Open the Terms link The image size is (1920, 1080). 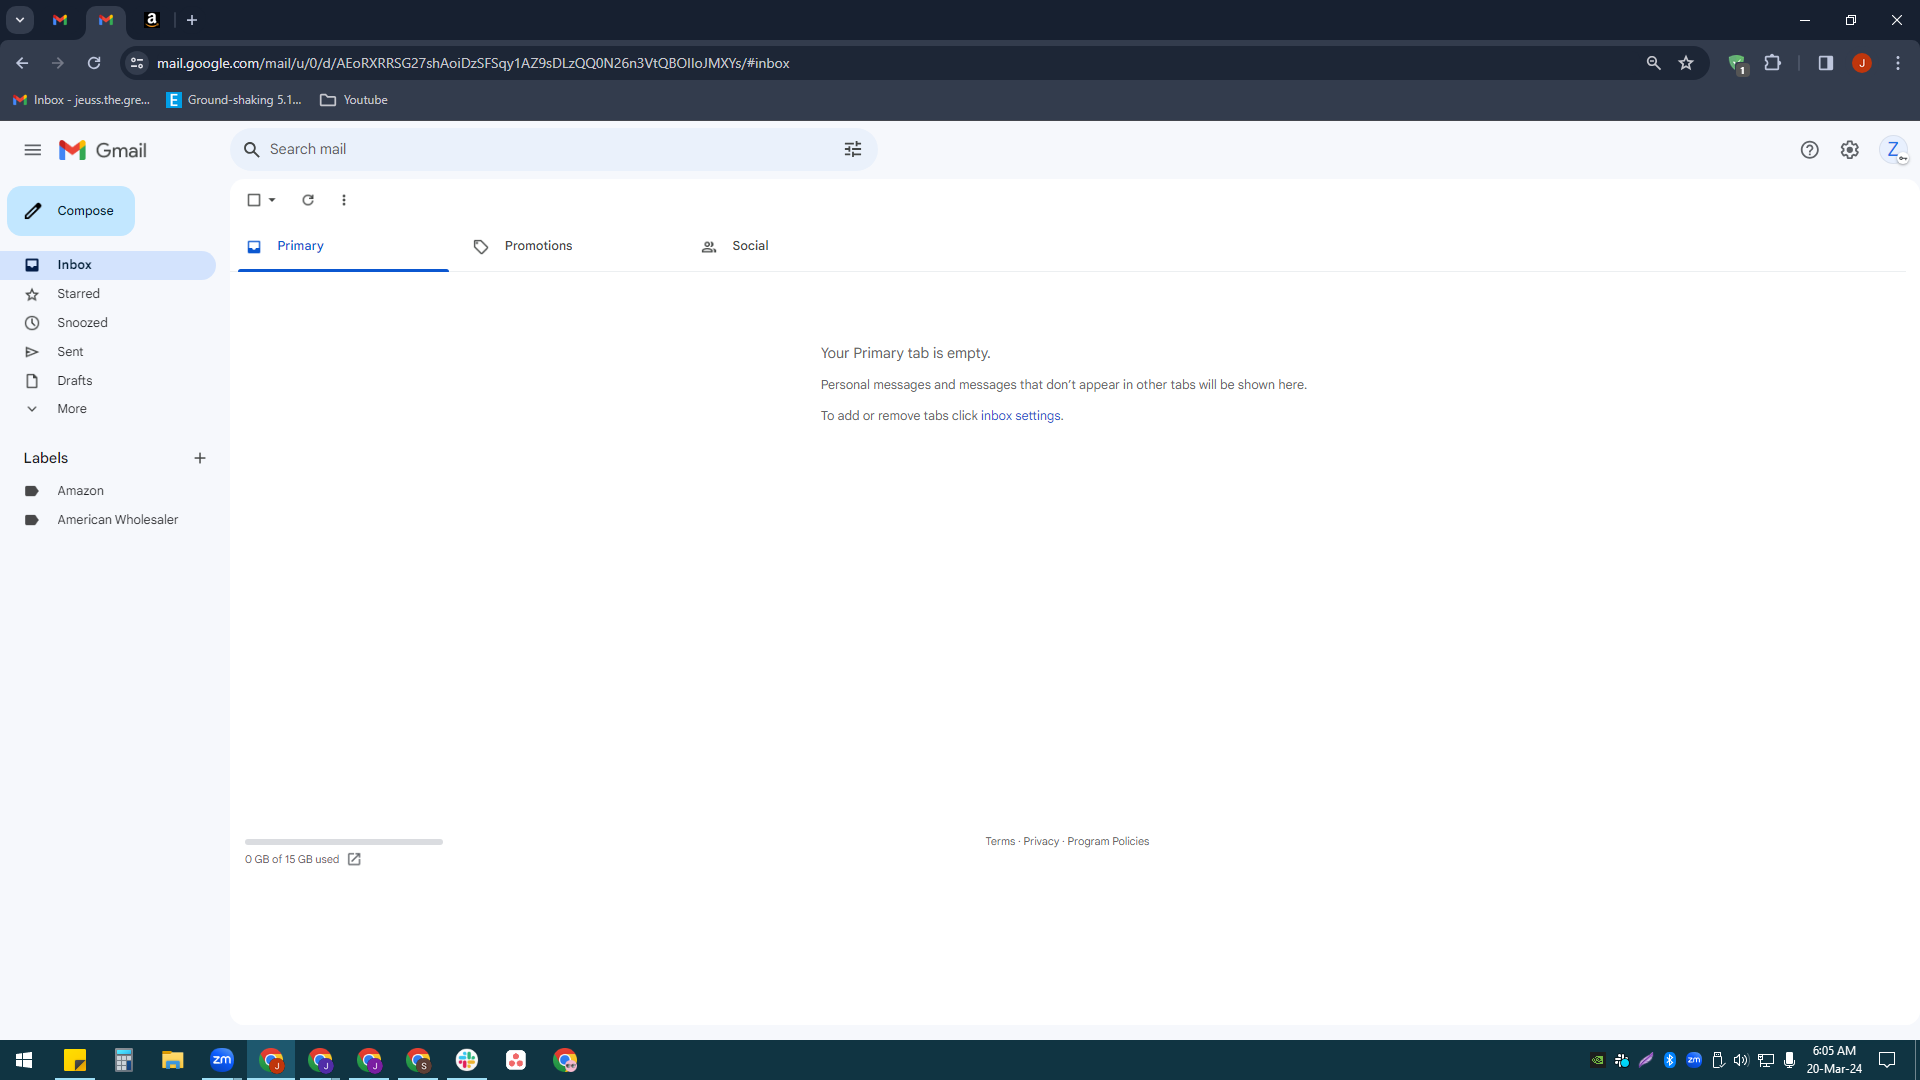pos(1000,841)
